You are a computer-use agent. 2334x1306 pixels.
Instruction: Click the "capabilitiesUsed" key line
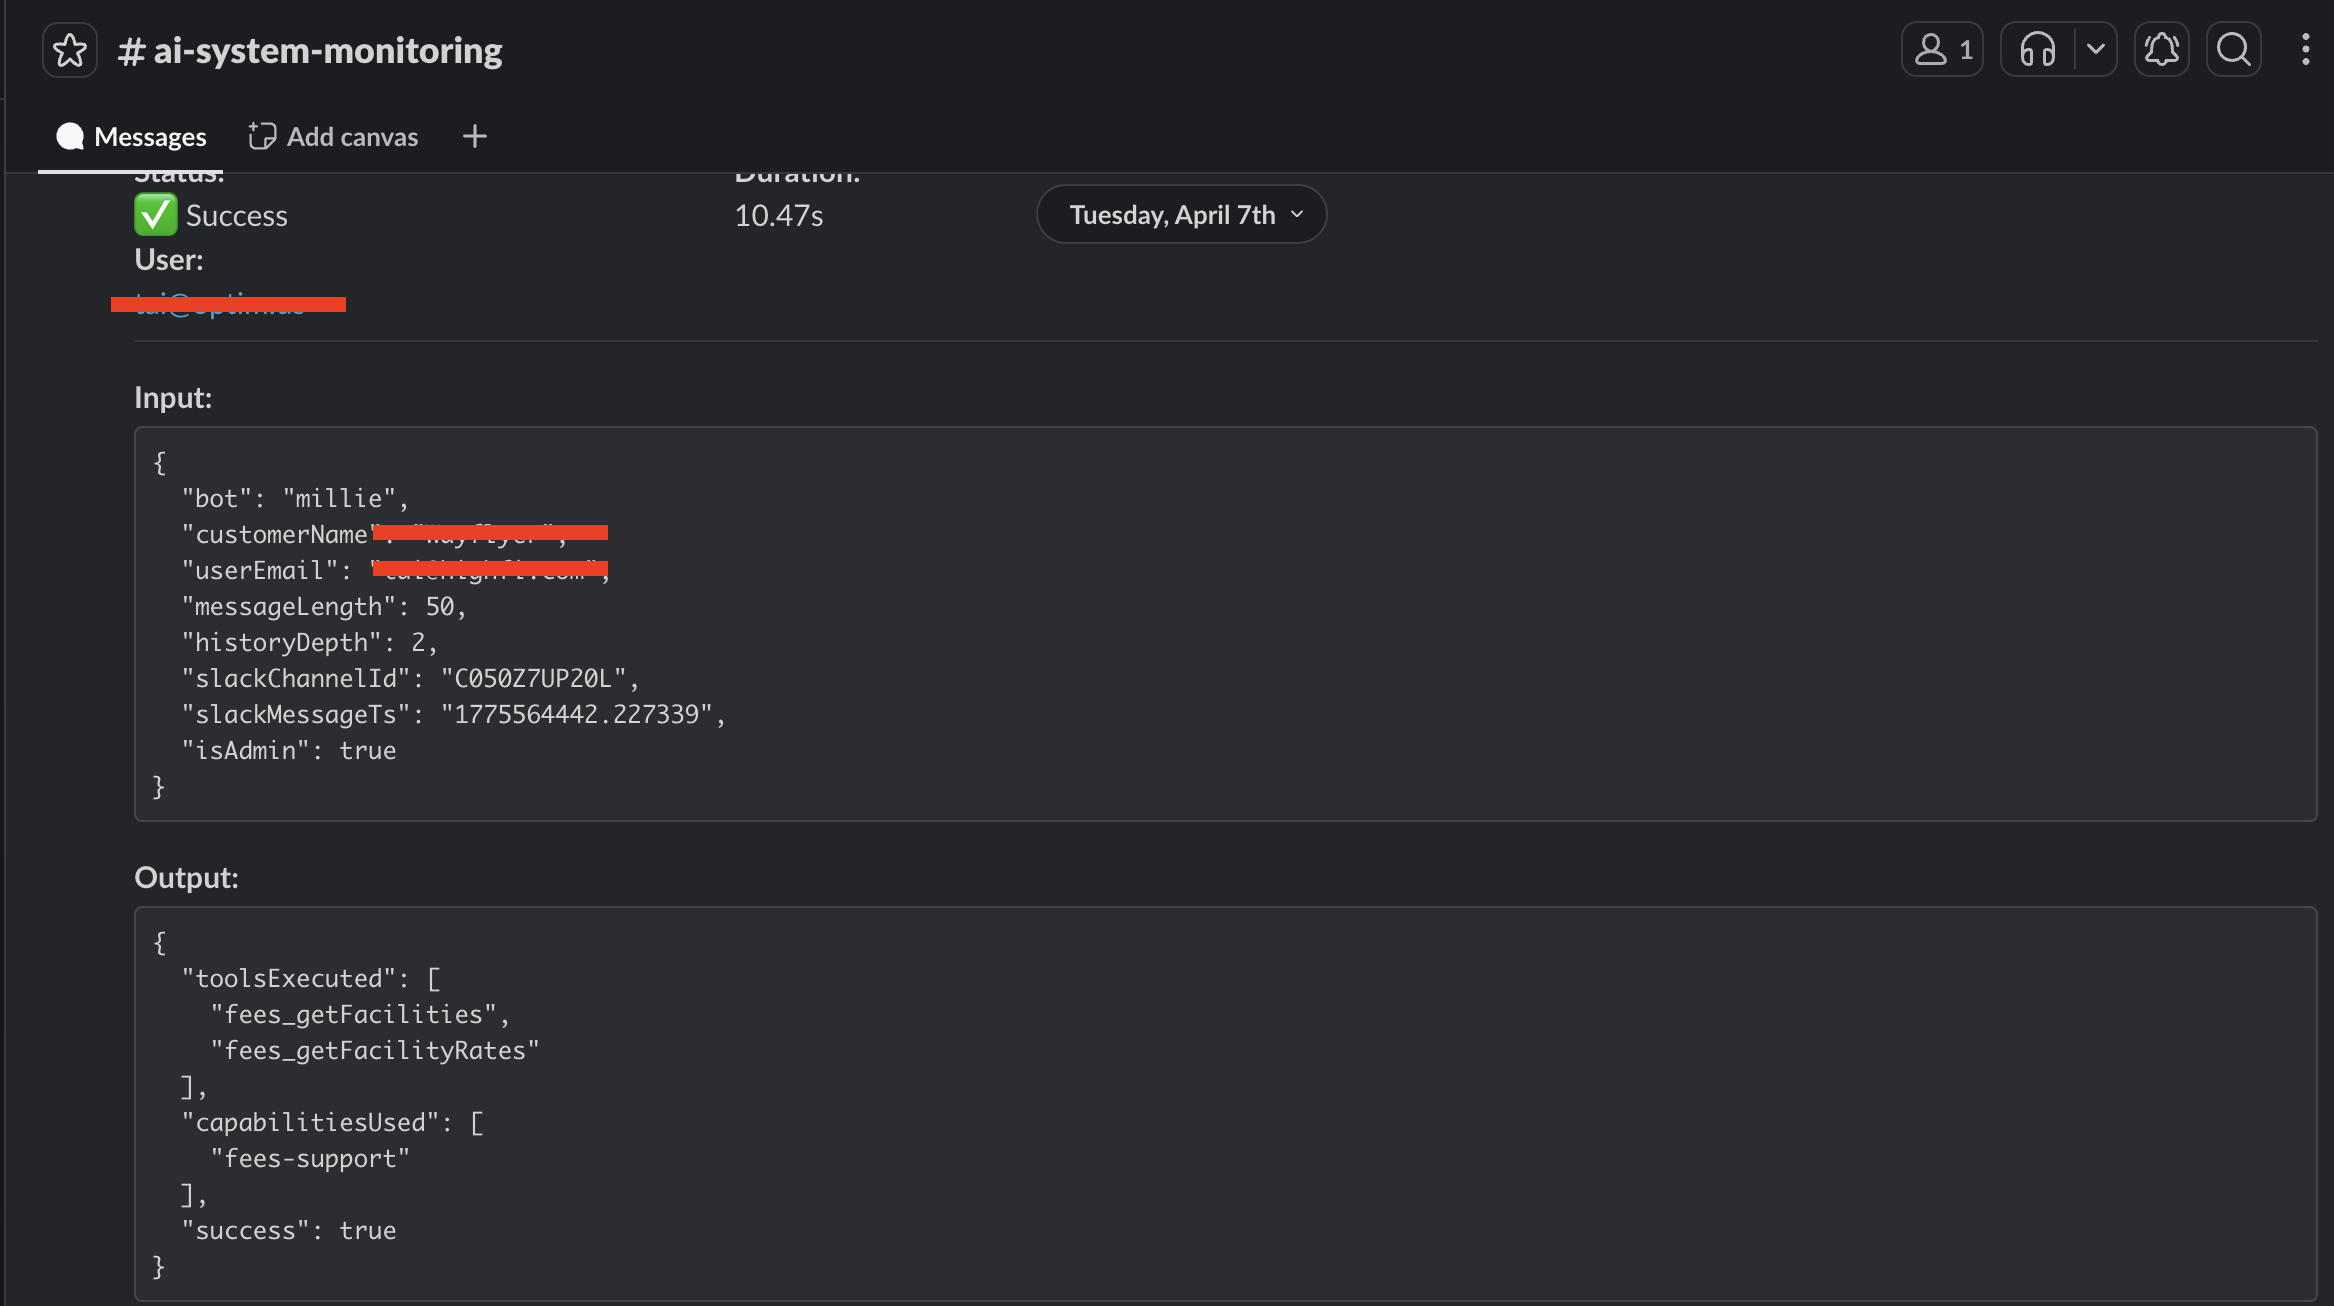(x=333, y=1122)
